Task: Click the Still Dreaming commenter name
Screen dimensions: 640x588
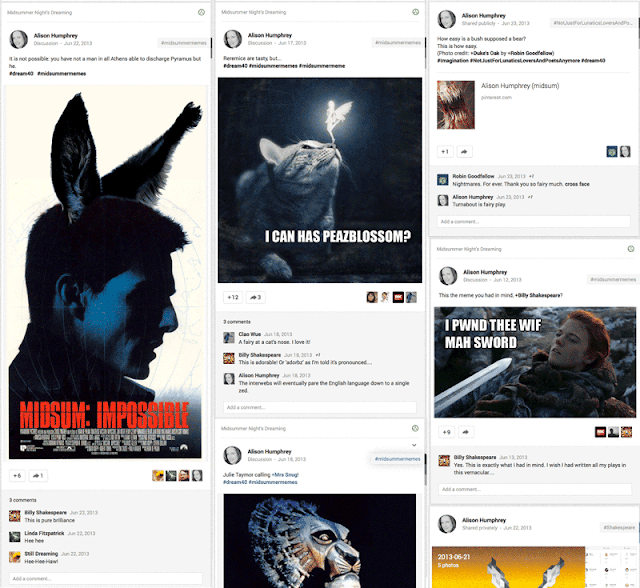Action: [x=41, y=553]
